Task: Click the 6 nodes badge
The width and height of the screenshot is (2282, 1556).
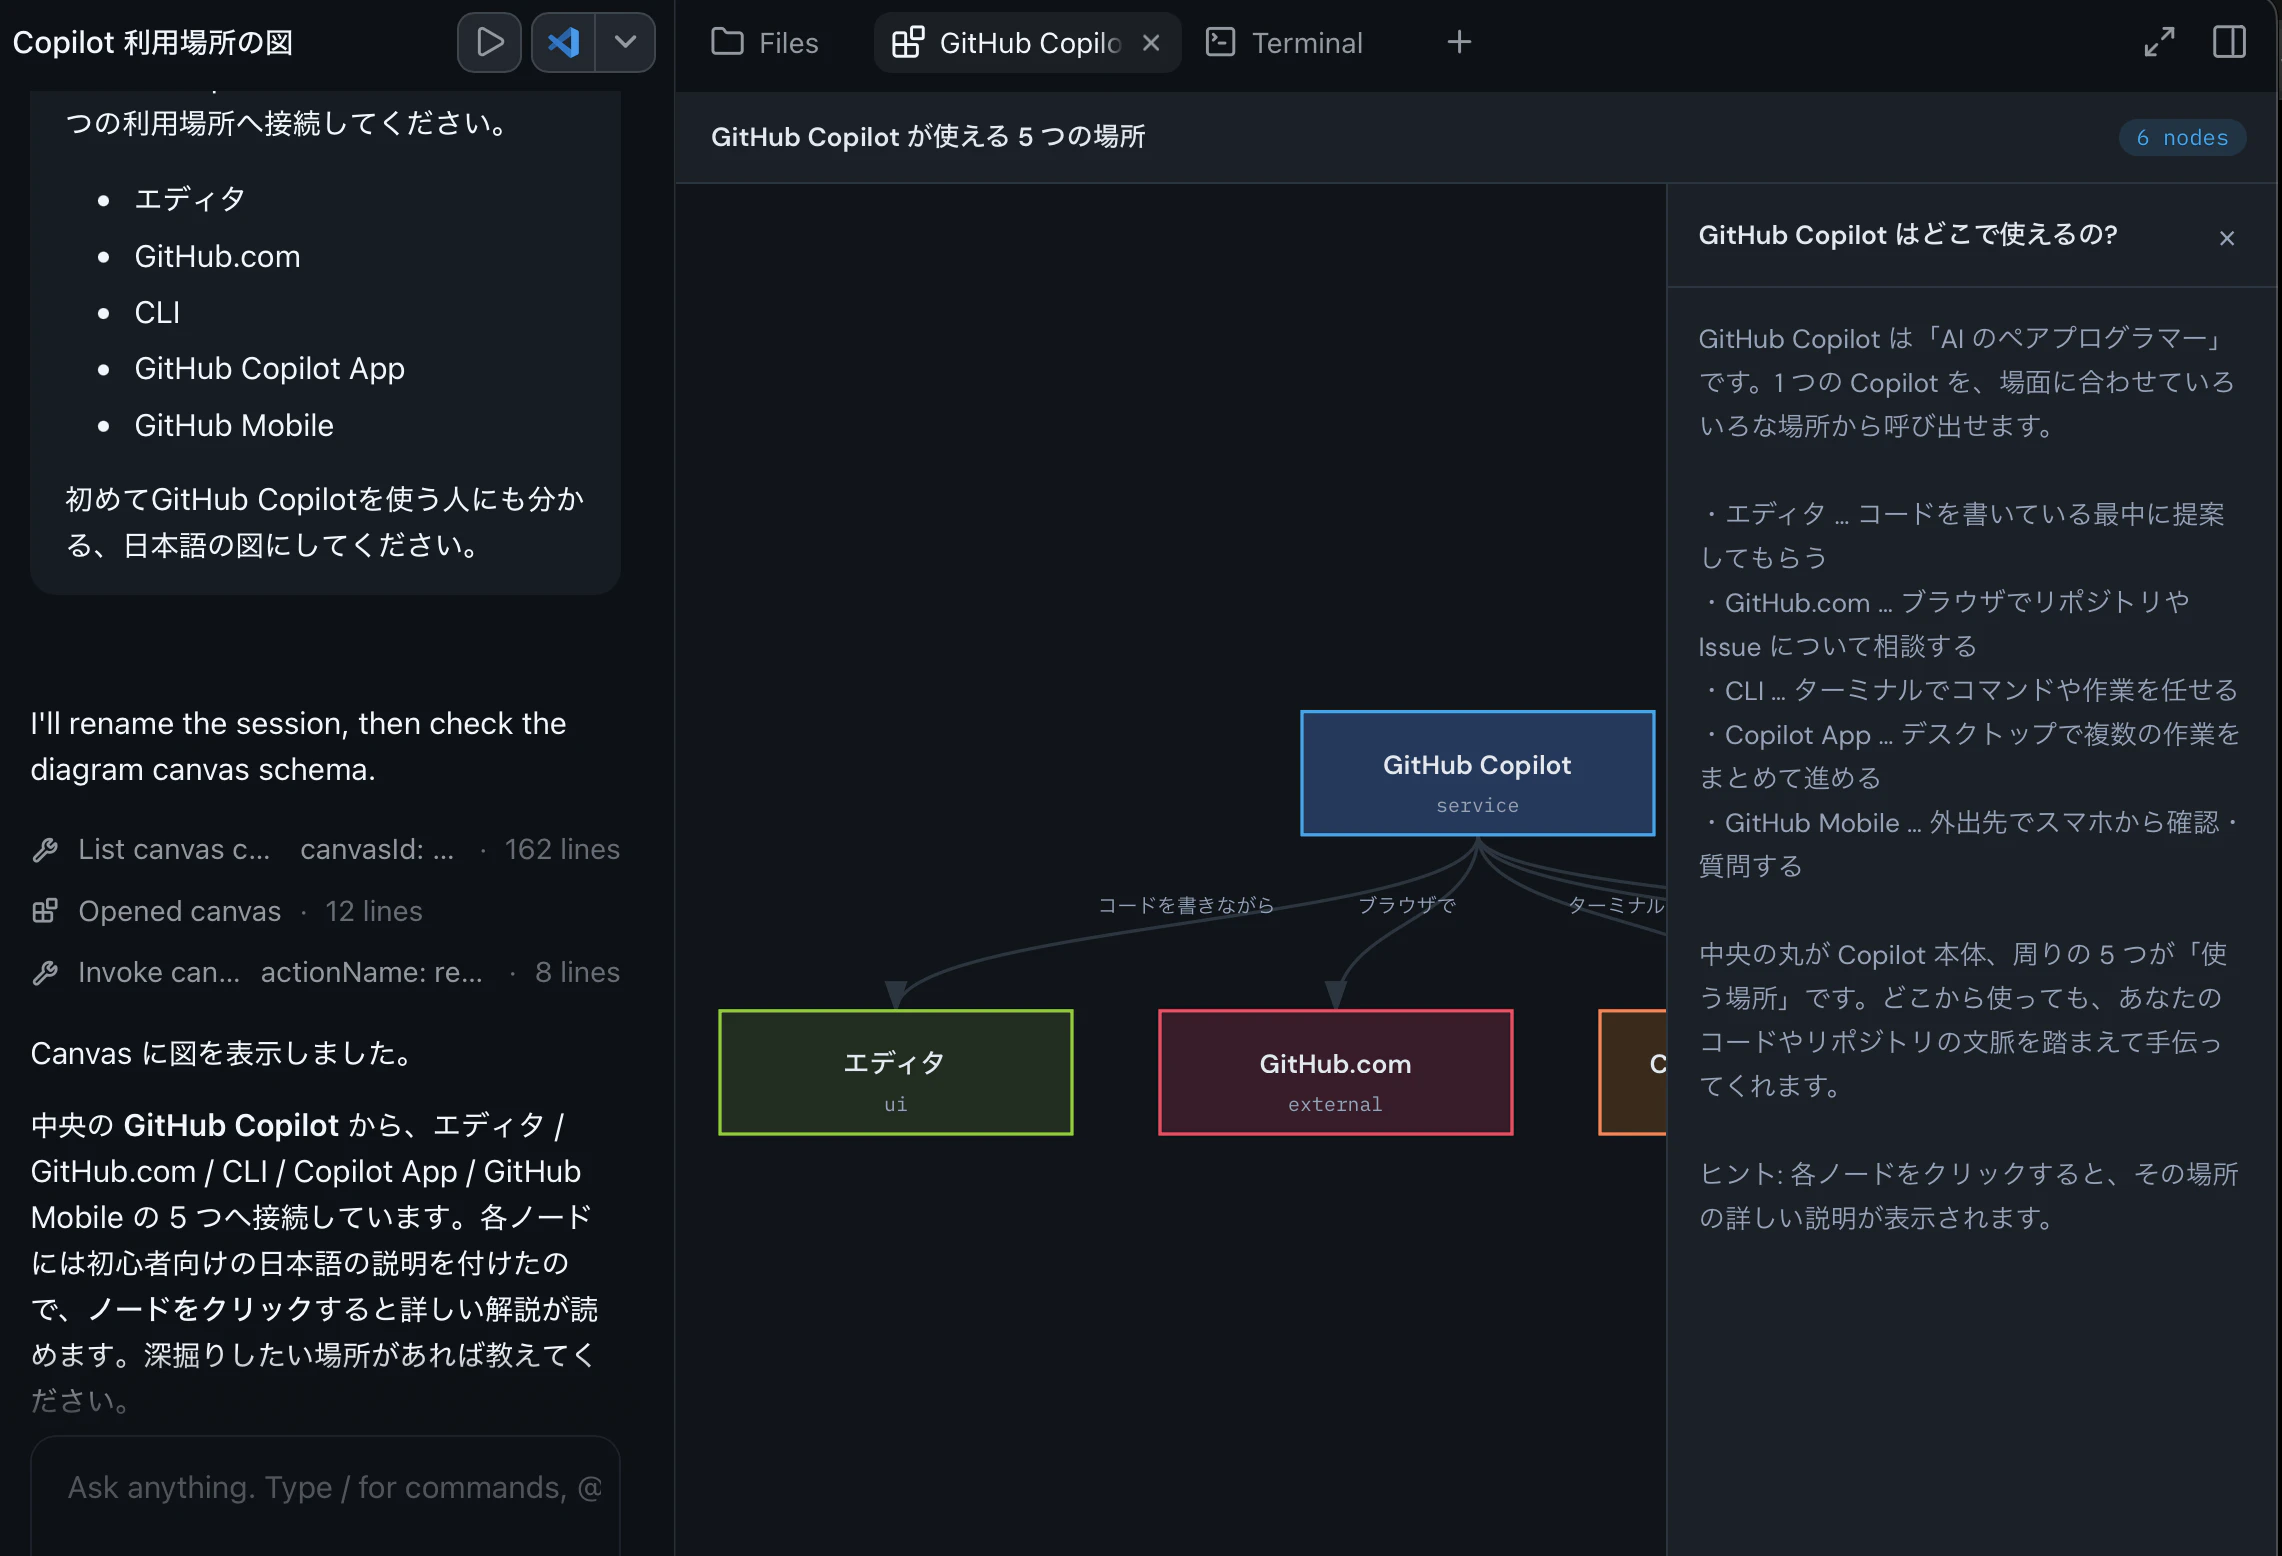Action: coord(2182,138)
